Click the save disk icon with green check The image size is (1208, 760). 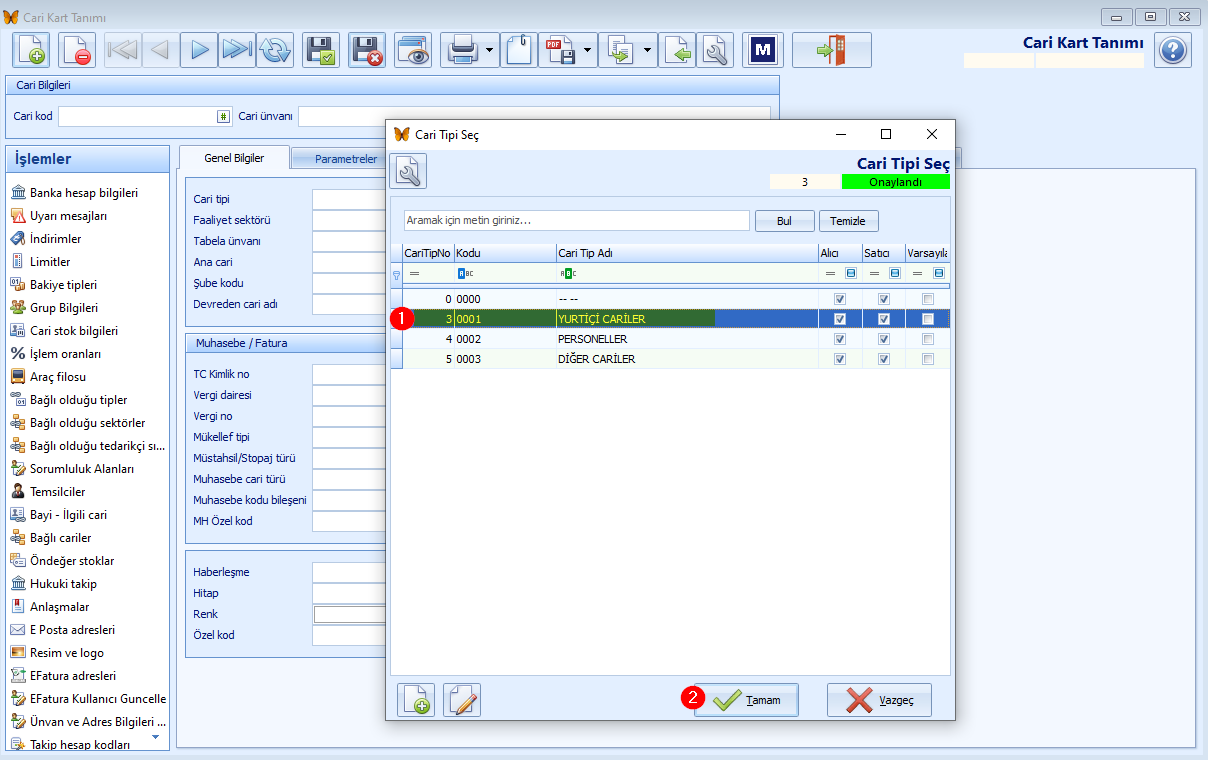[321, 50]
